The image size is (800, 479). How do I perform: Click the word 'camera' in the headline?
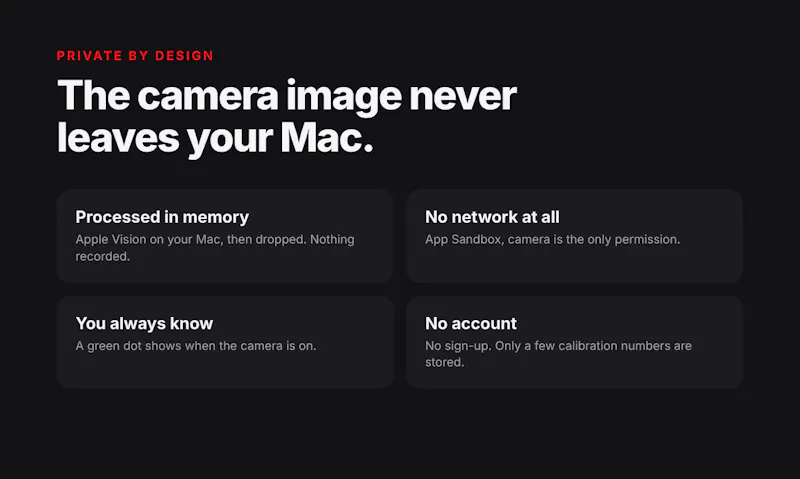208,97
